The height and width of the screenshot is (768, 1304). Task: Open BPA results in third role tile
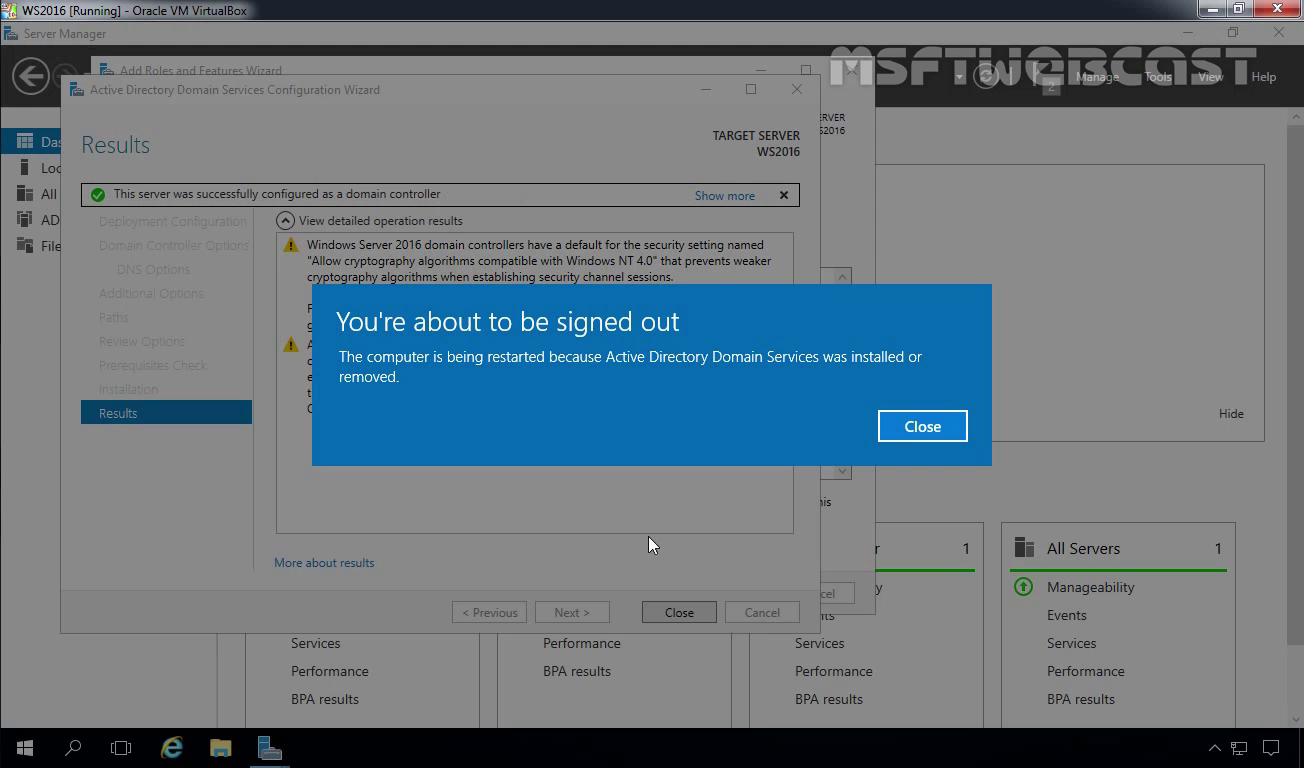[828, 699]
